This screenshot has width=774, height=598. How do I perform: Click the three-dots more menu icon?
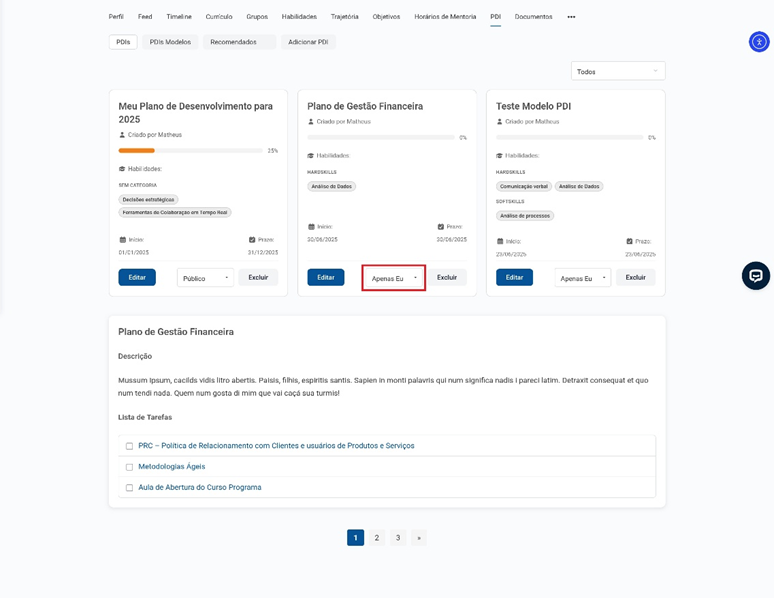[571, 17]
